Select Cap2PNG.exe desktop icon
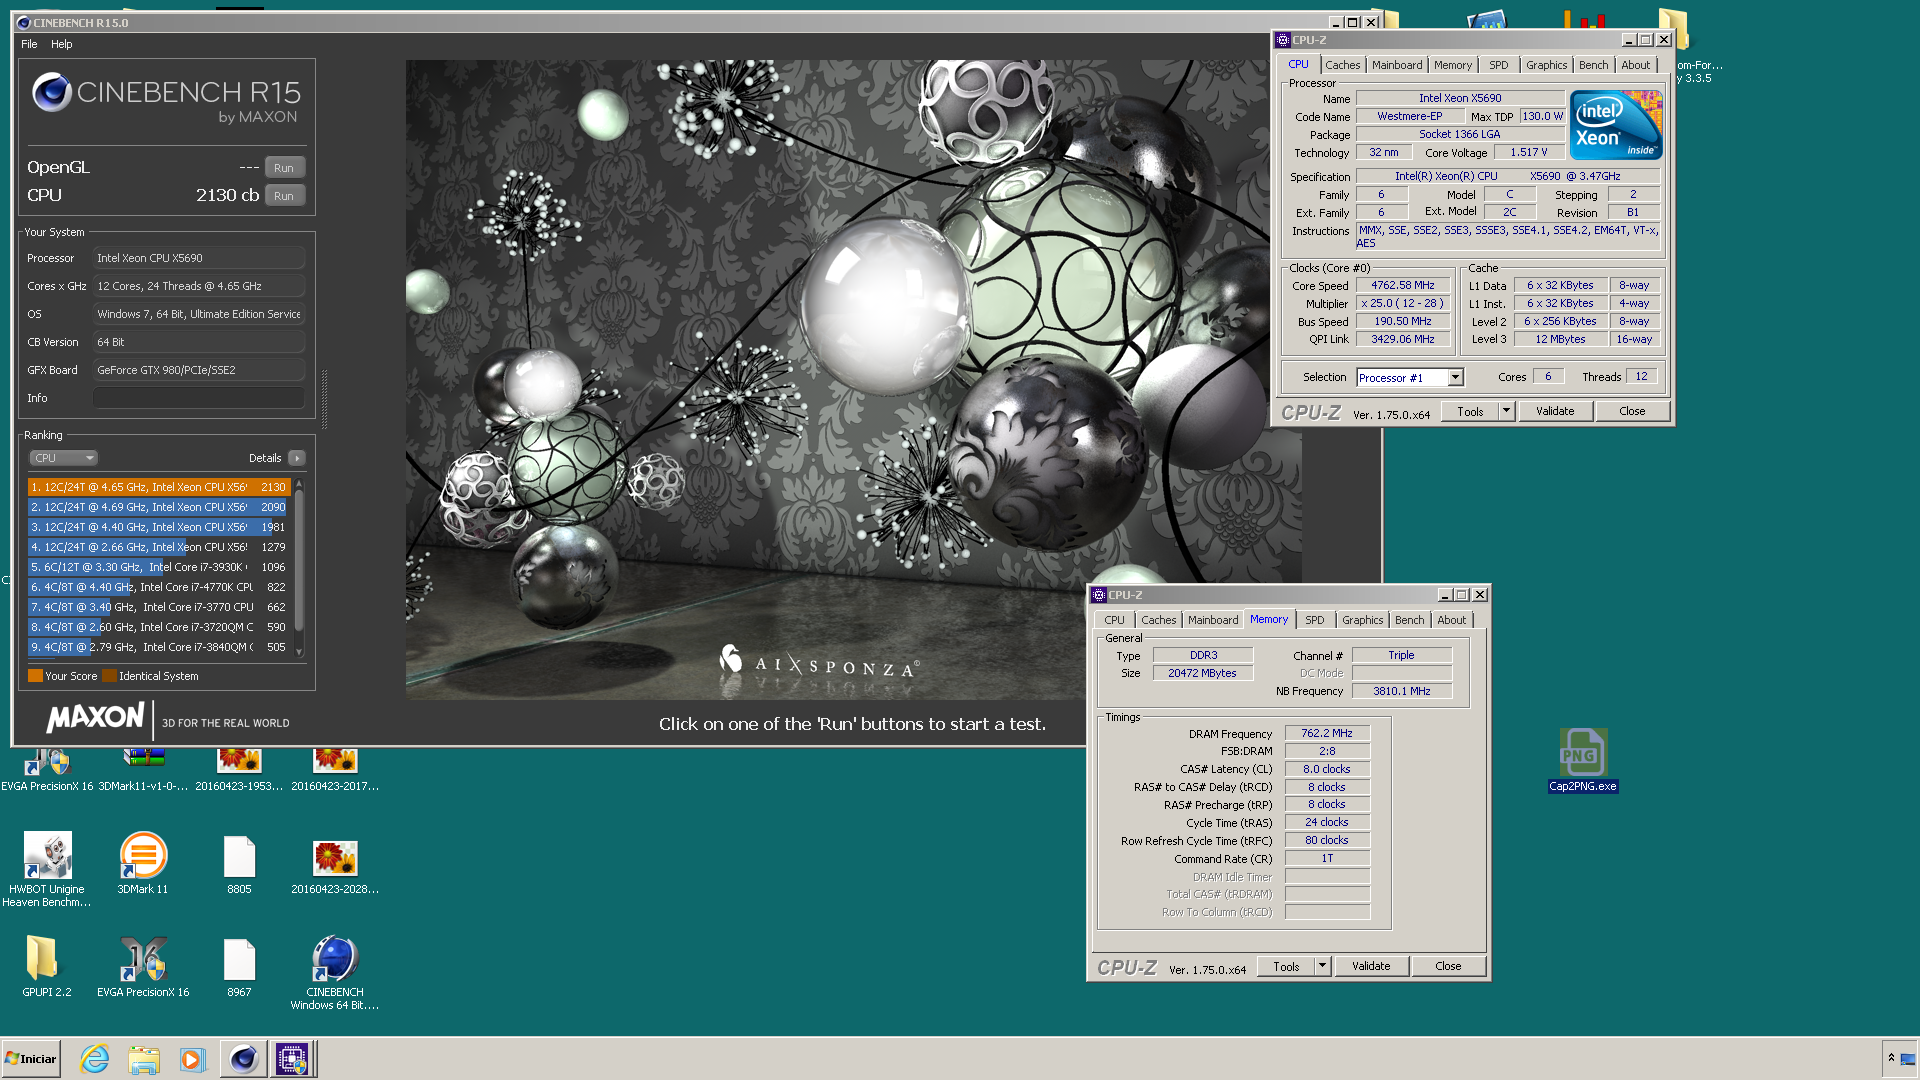1920x1080 pixels. tap(1583, 761)
